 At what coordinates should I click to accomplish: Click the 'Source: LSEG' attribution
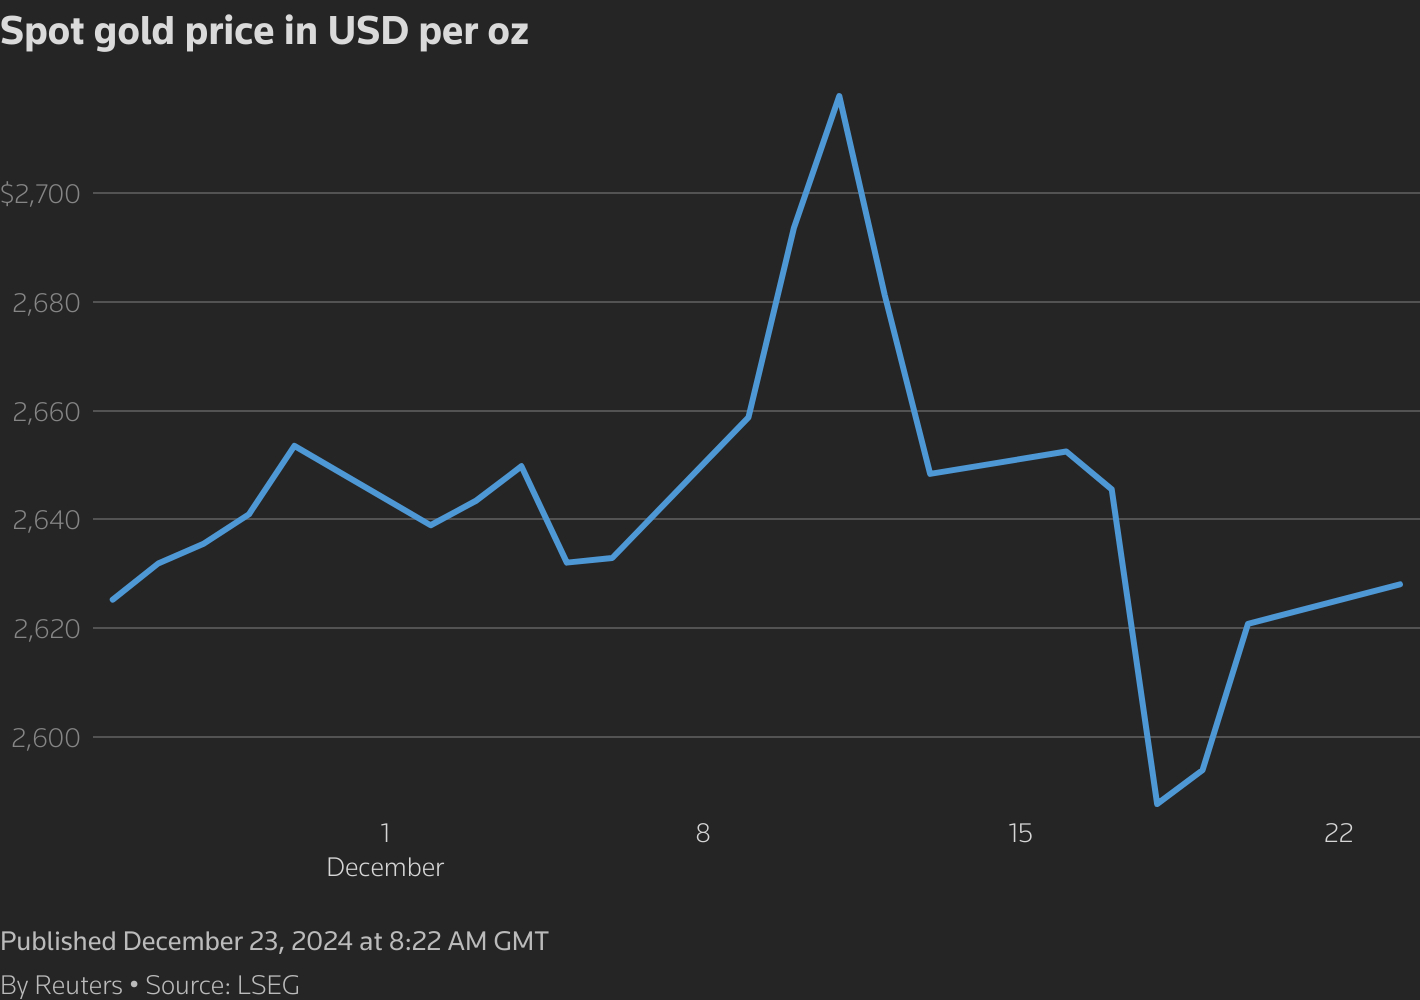[222, 985]
